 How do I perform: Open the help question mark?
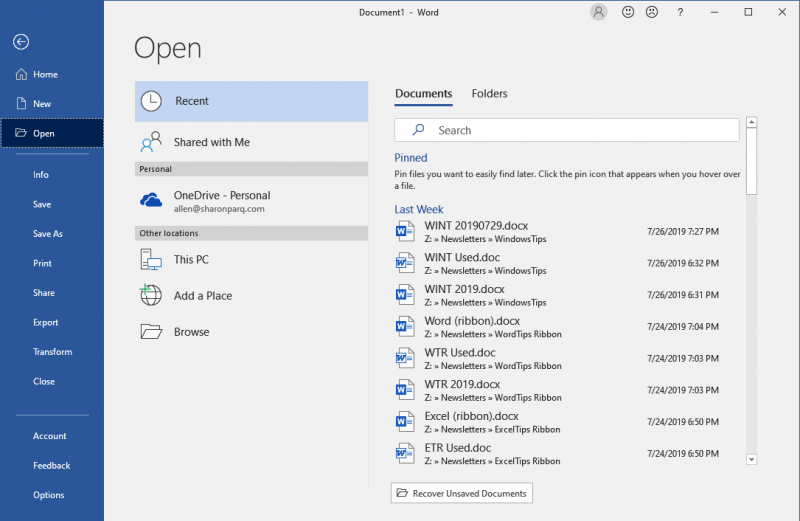point(680,13)
